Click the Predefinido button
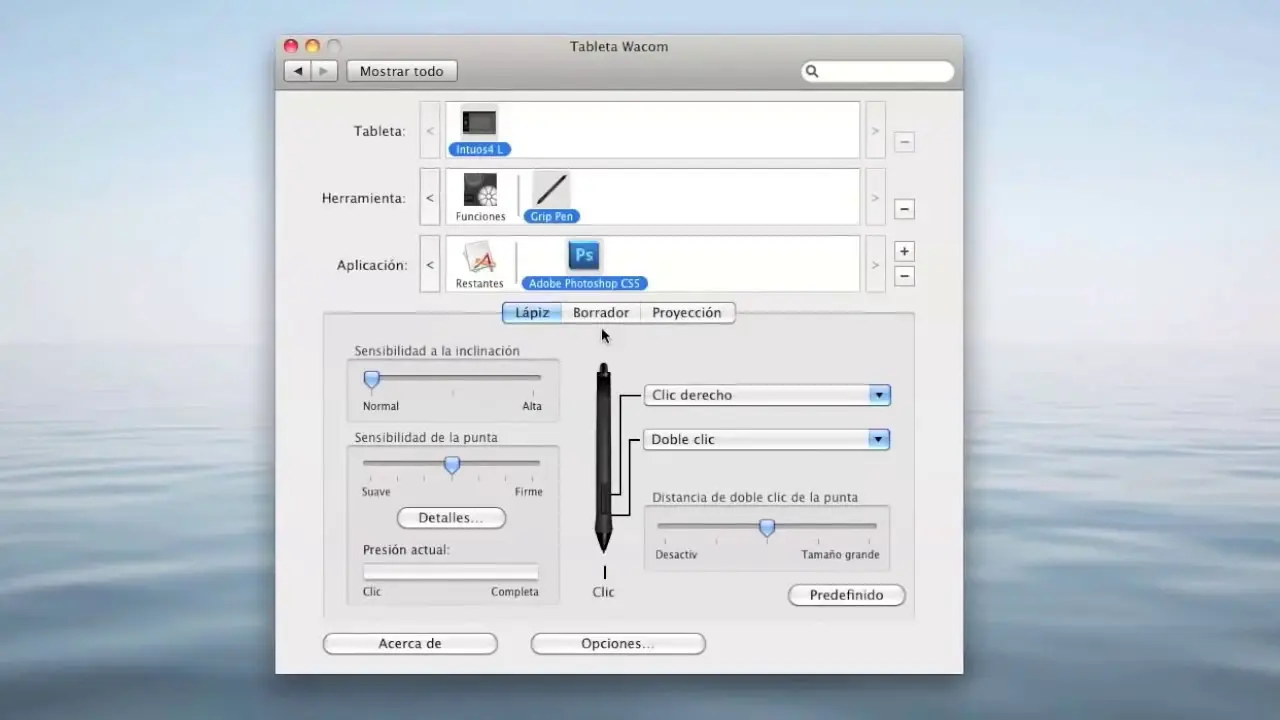Screen dimensions: 1280x720 coord(846,595)
